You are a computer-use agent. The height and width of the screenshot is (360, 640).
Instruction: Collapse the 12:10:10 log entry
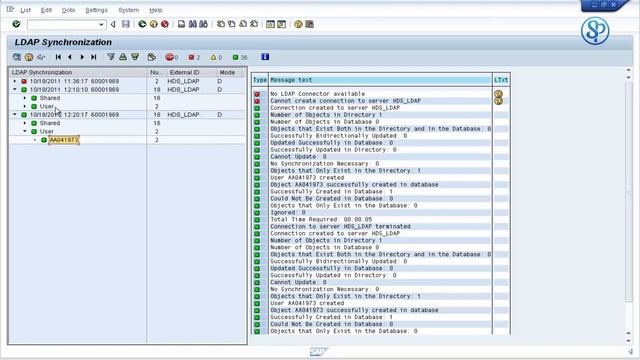(15, 89)
